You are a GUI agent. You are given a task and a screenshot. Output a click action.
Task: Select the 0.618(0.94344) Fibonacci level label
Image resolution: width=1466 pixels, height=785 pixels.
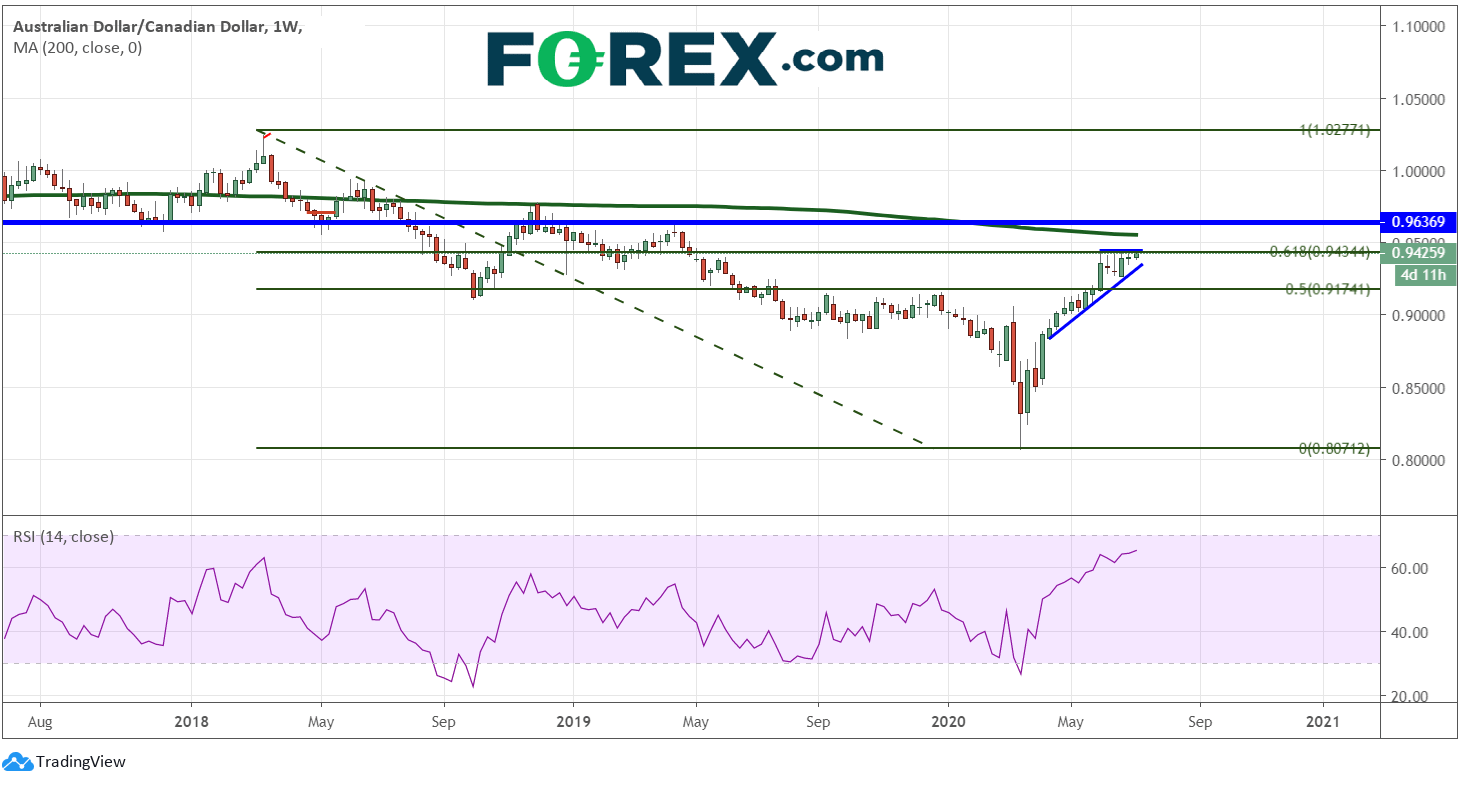1320,252
